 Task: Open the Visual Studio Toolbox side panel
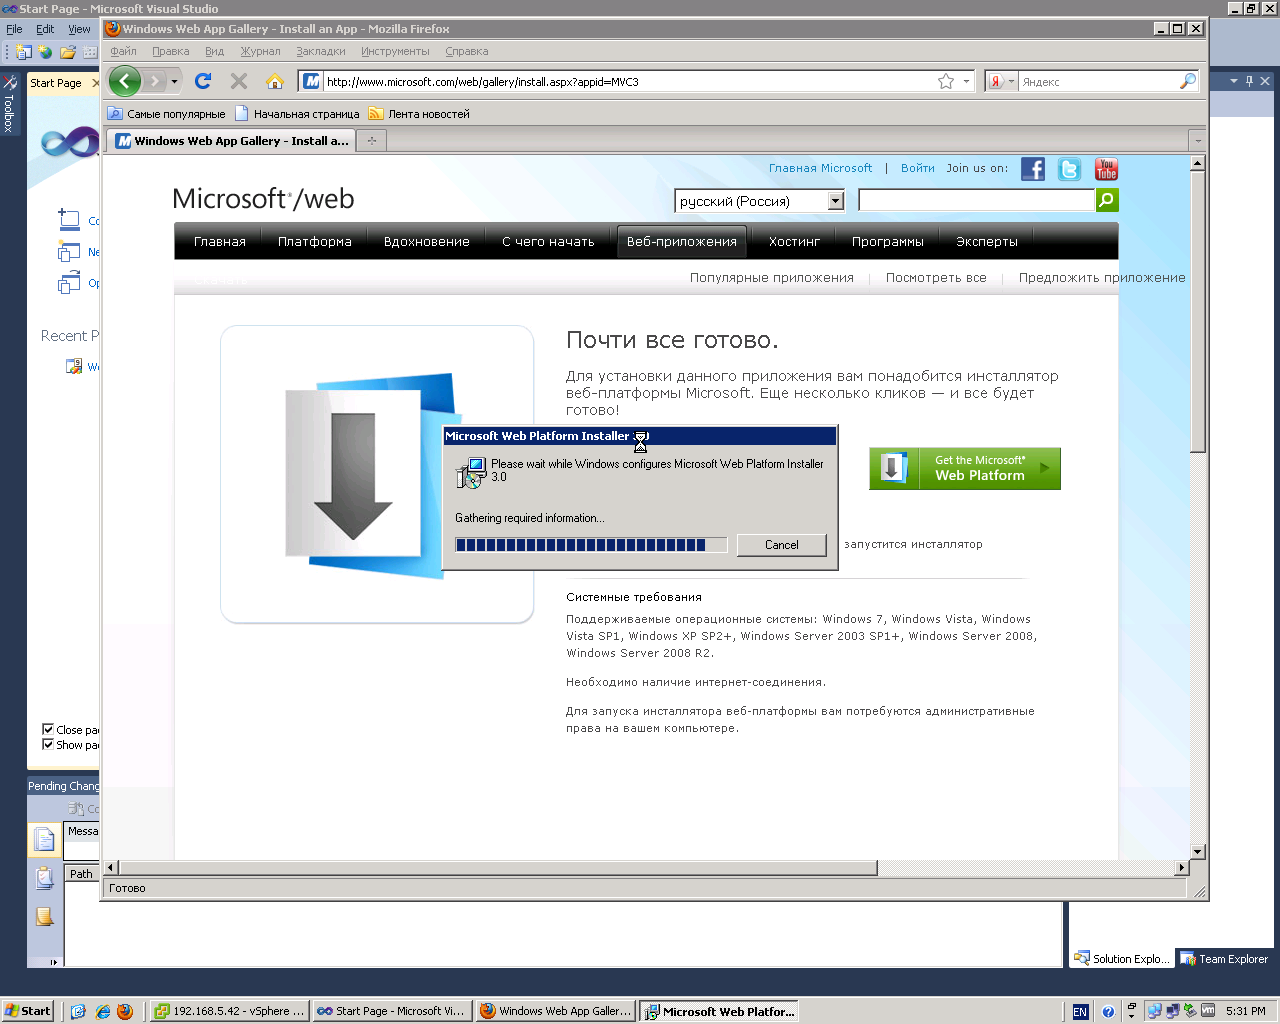point(9,104)
